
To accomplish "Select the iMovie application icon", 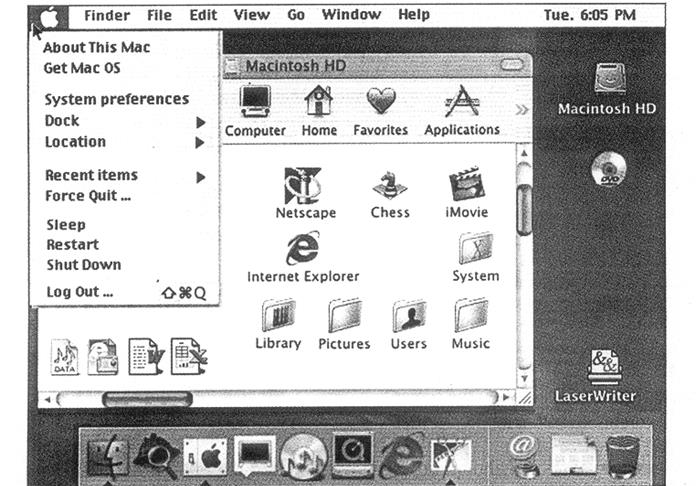I will pos(467,184).
